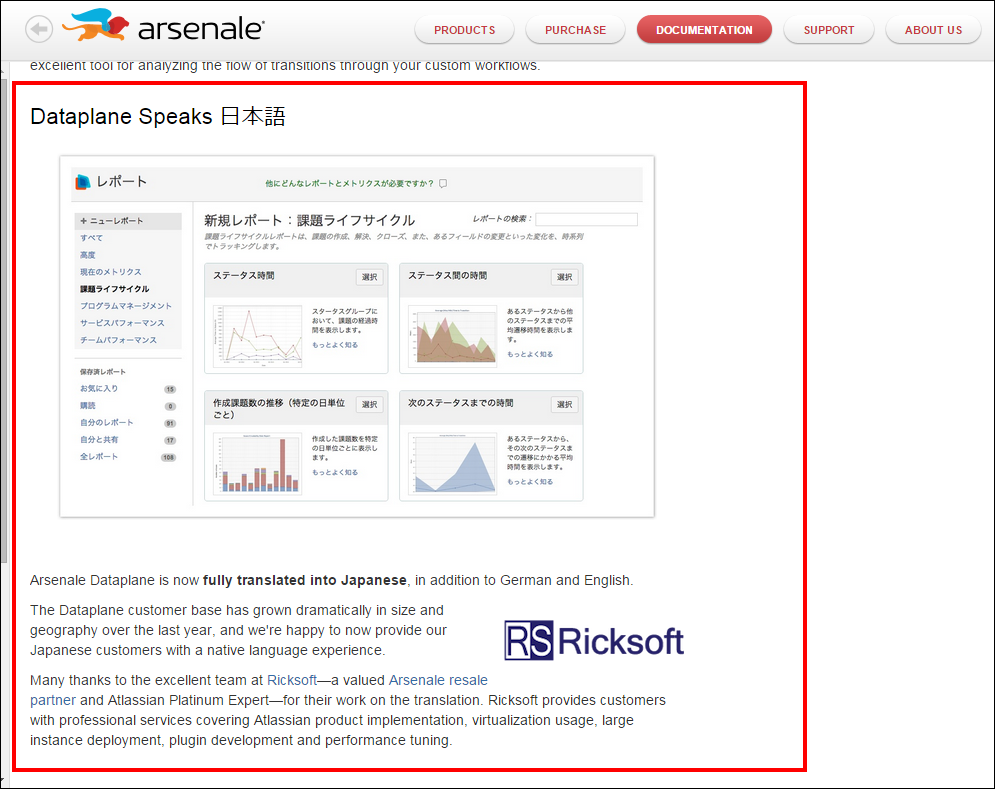Click 選択 on the ステータス時間 card
Image resolution: width=995 pixels, height=789 pixels.
pyautogui.click(x=369, y=277)
